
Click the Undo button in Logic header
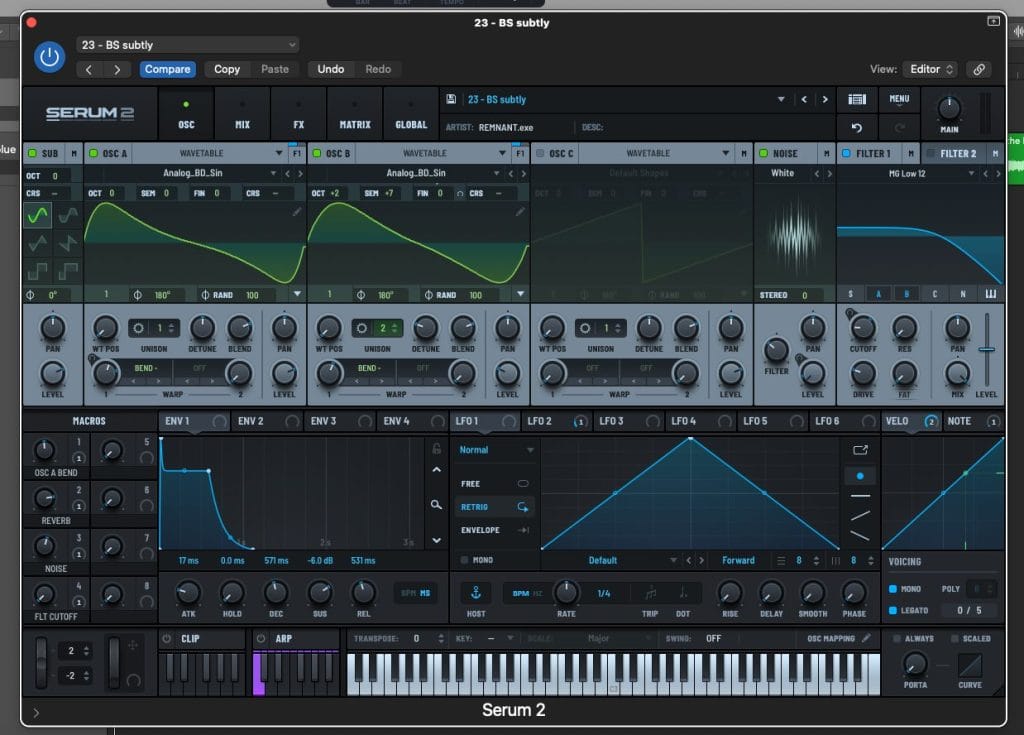point(330,69)
